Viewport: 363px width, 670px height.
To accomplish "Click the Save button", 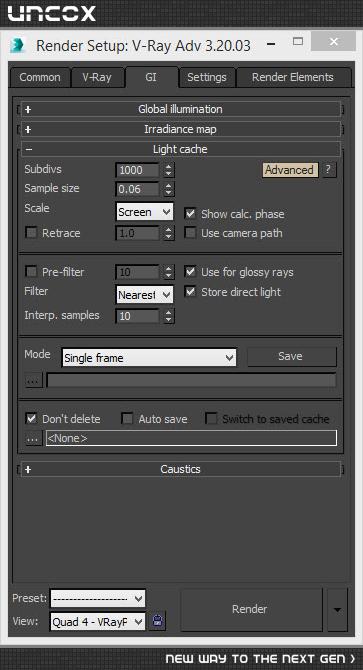I will [291, 356].
